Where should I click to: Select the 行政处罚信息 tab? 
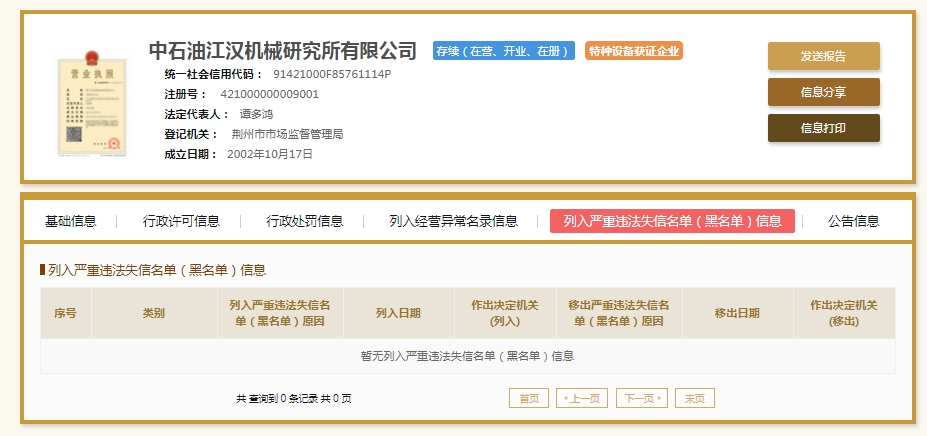[304, 221]
